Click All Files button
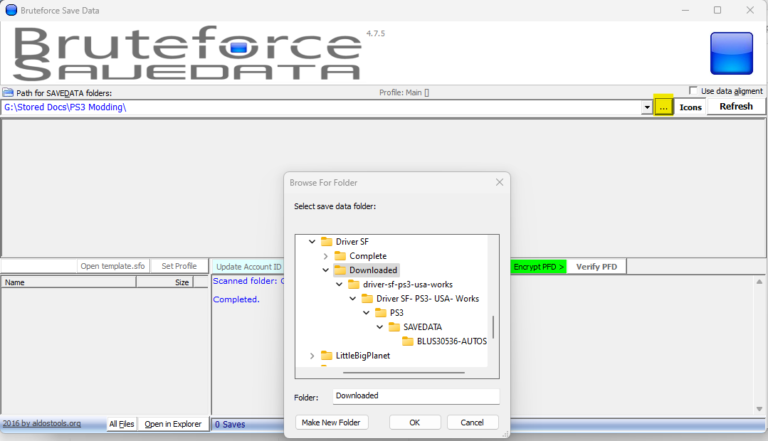768x441 pixels. coord(121,424)
